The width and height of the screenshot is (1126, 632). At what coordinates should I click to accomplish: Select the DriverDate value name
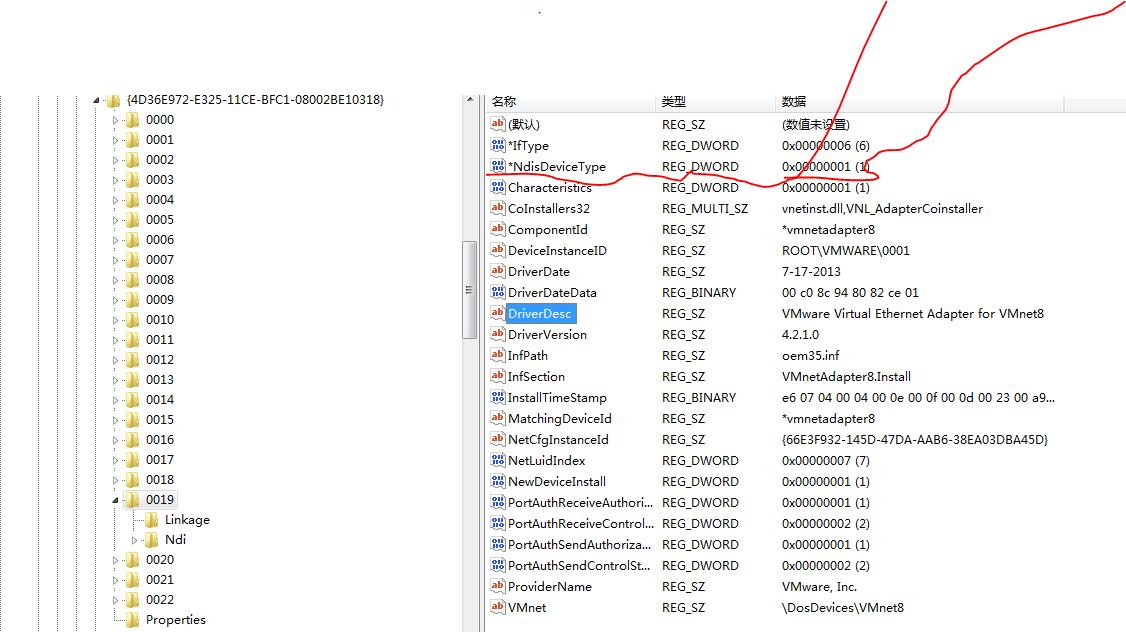539,271
